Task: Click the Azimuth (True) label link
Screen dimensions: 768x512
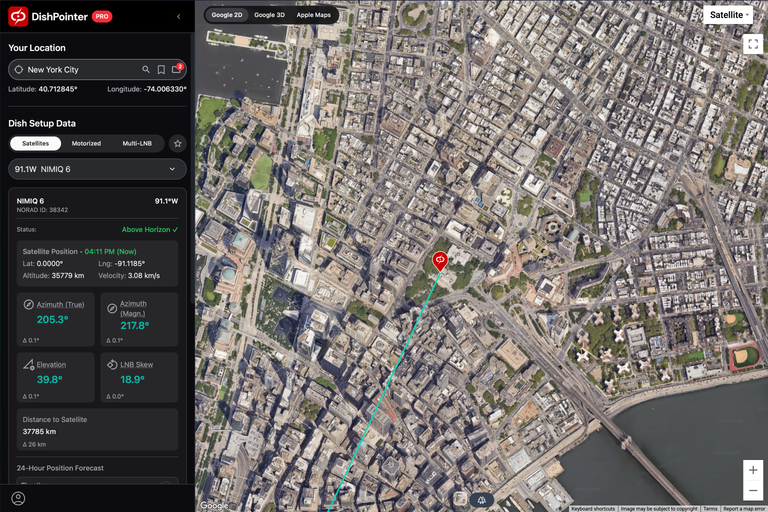Action: 60,304
